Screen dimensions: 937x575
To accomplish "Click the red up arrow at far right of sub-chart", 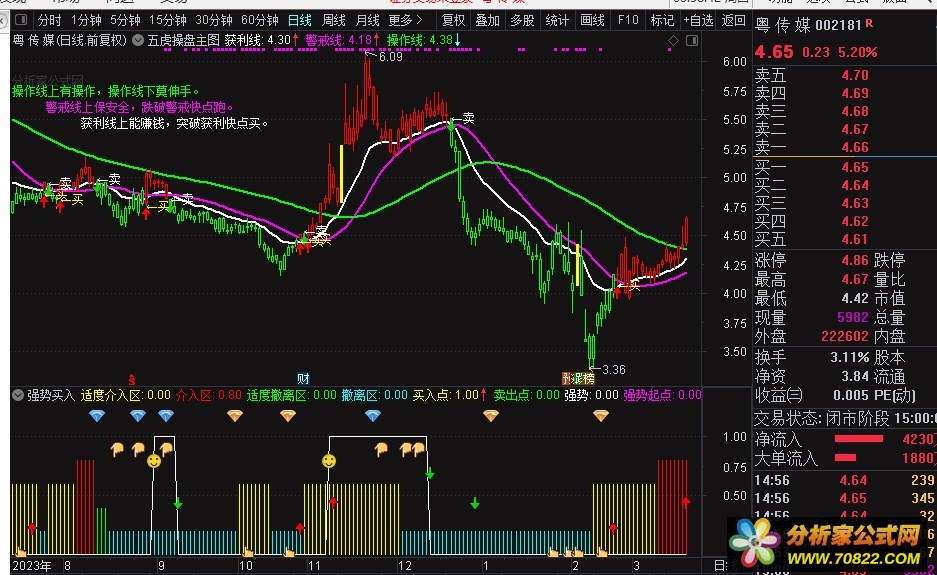I will pyautogui.click(x=685, y=500).
